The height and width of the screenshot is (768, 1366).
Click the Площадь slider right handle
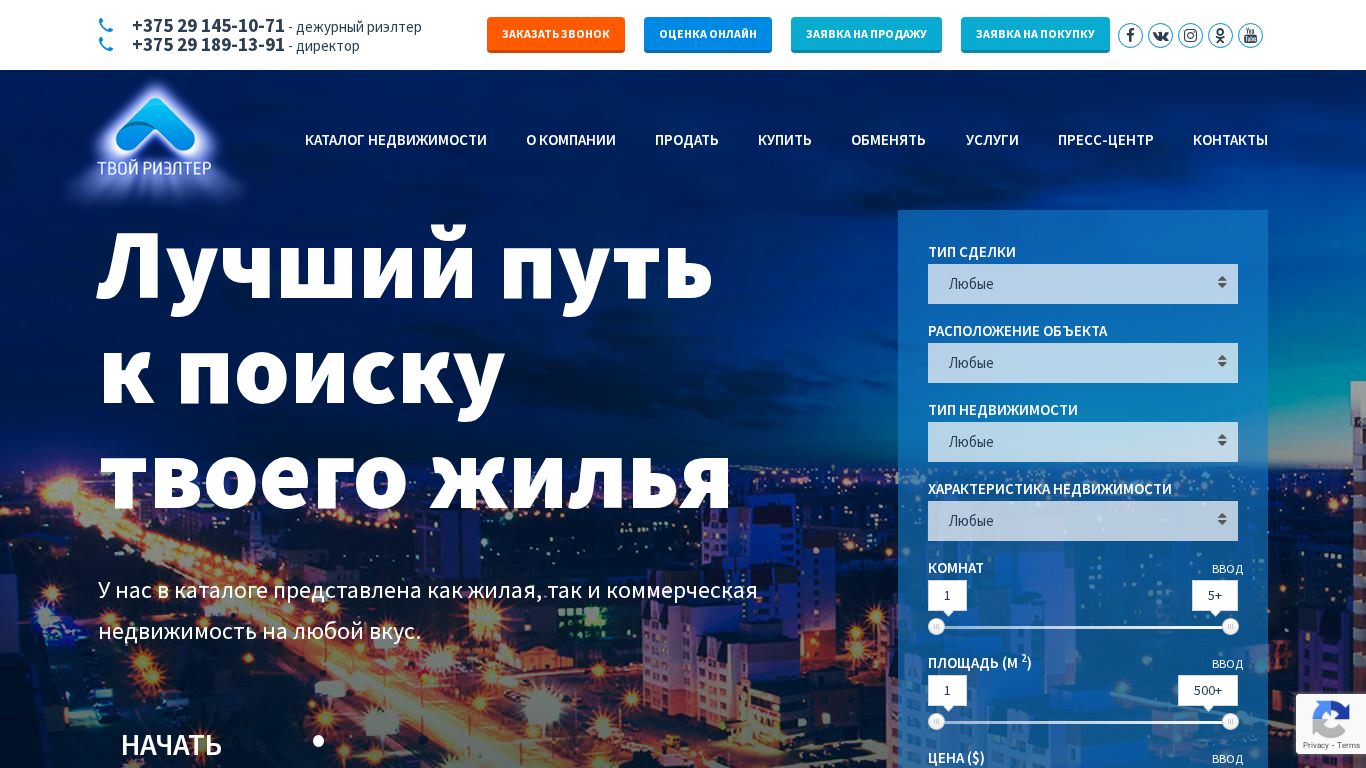[x=1230, y=722]
